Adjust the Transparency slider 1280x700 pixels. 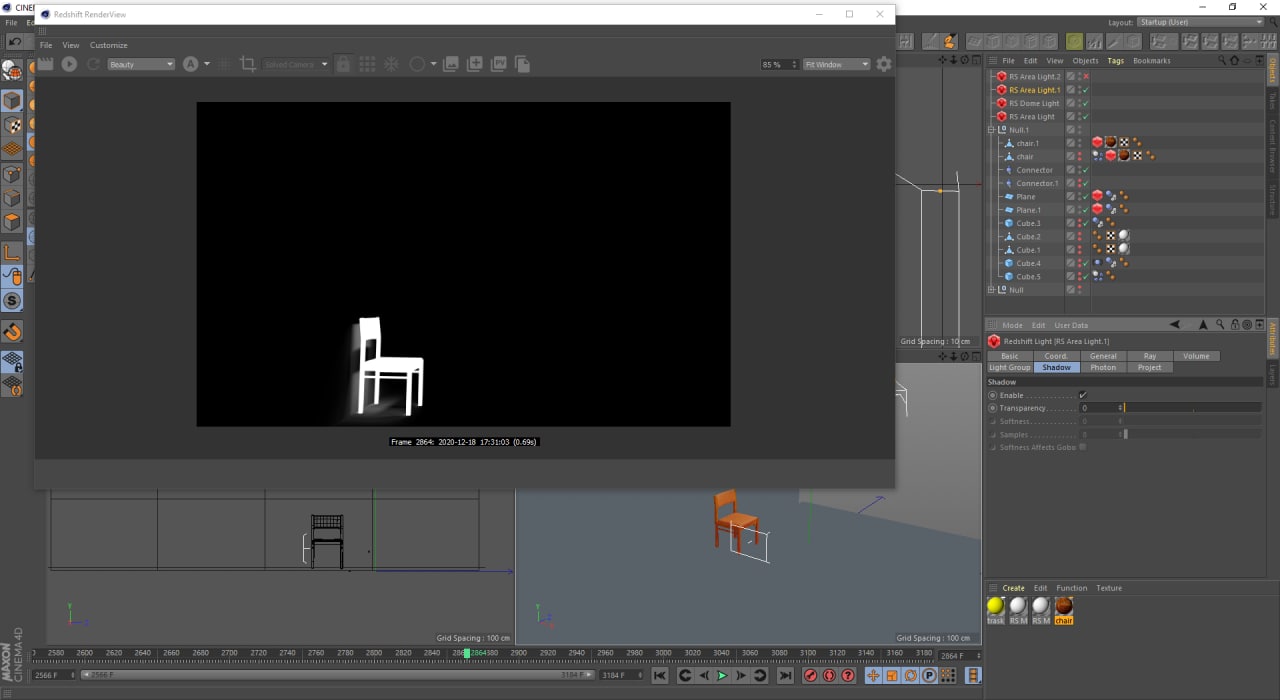point(1191,408)
